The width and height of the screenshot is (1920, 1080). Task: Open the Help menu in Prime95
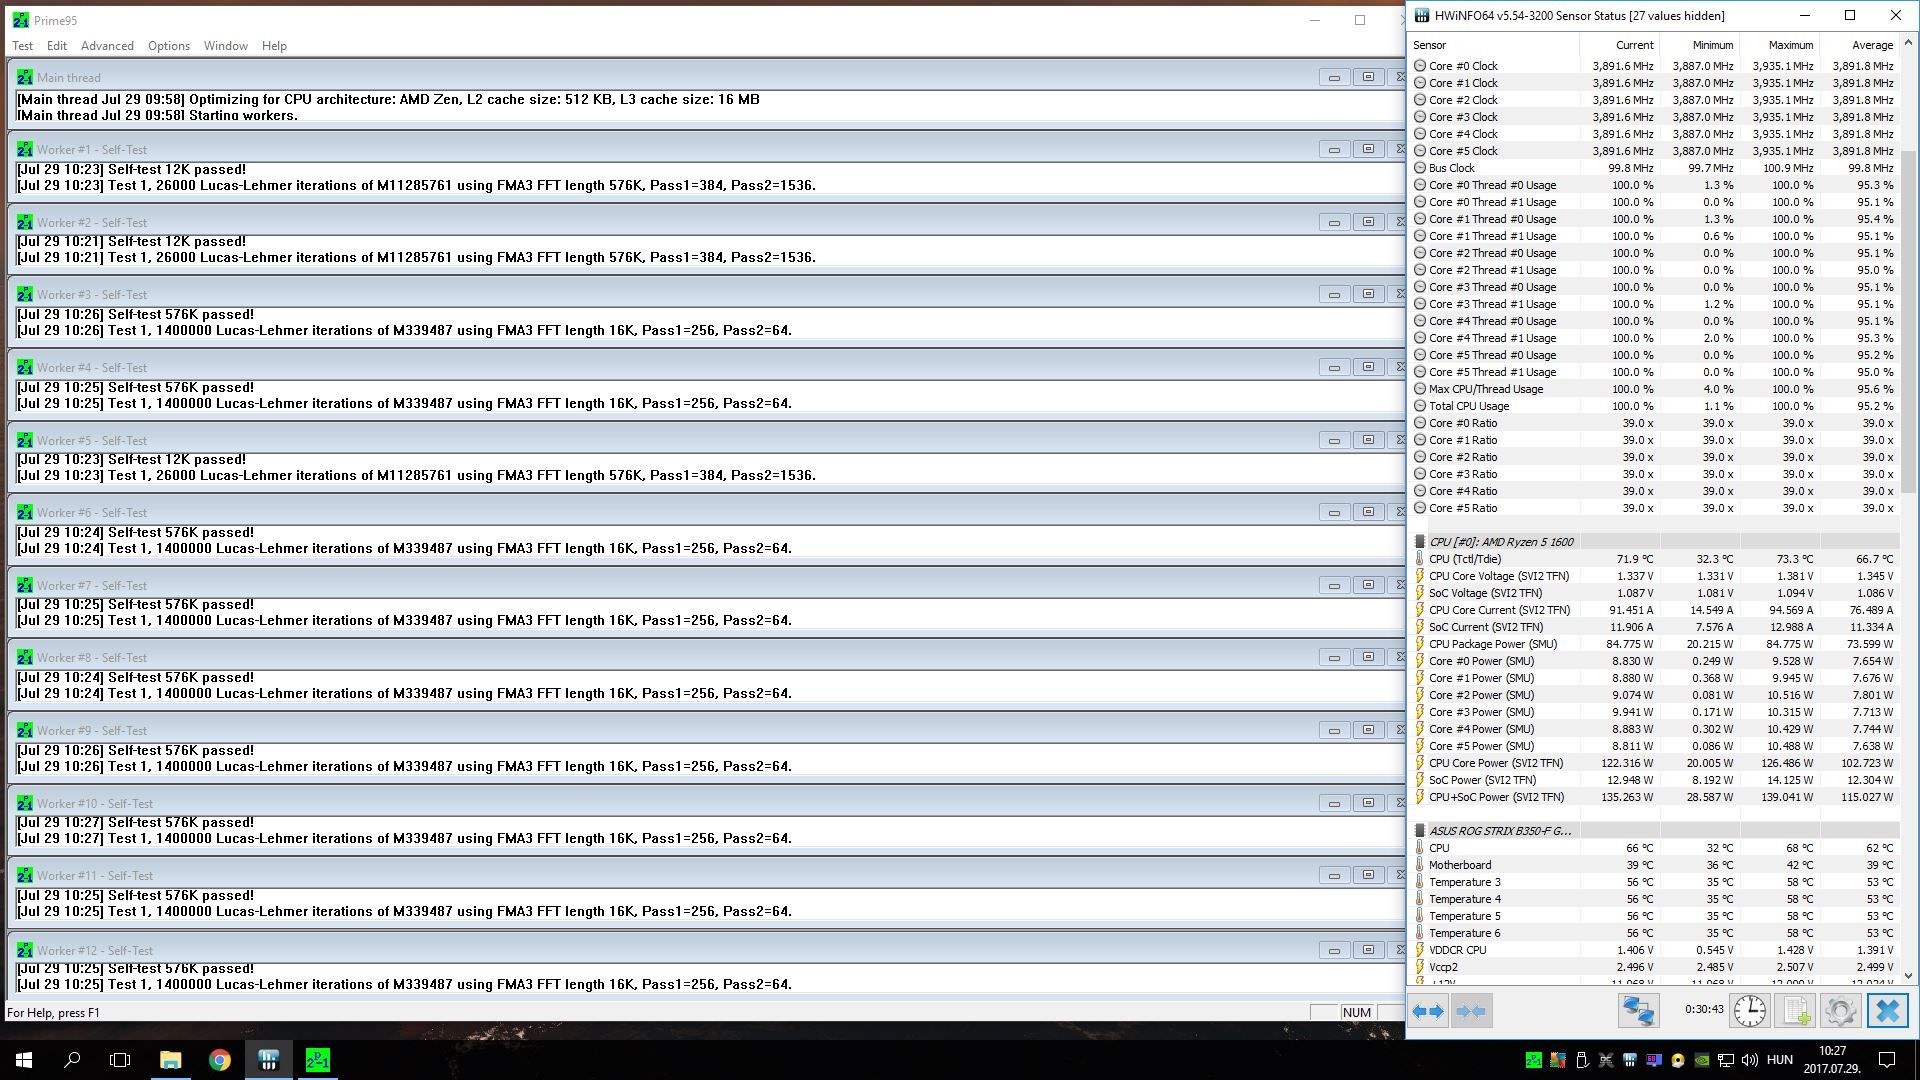[x=274, y=46]
